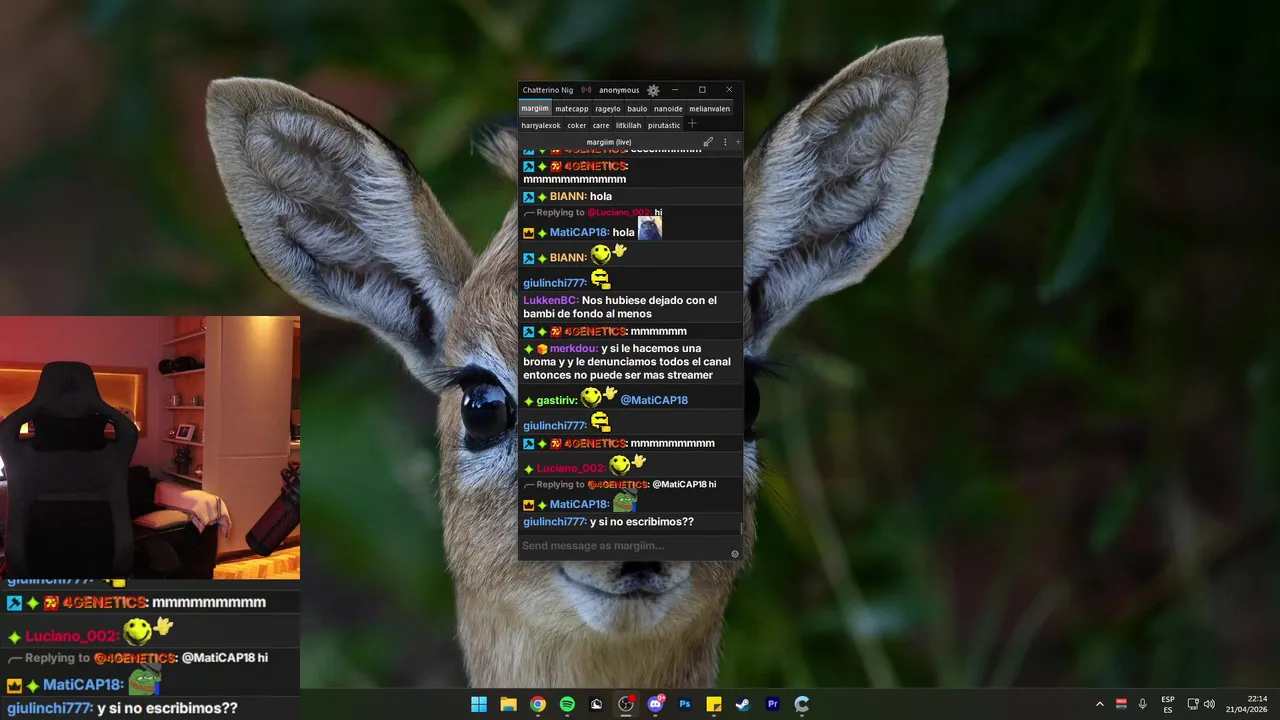Viewport: 1280px width, 720px height.
Task: Add a new tab with plus button
Action: (692, 124)
